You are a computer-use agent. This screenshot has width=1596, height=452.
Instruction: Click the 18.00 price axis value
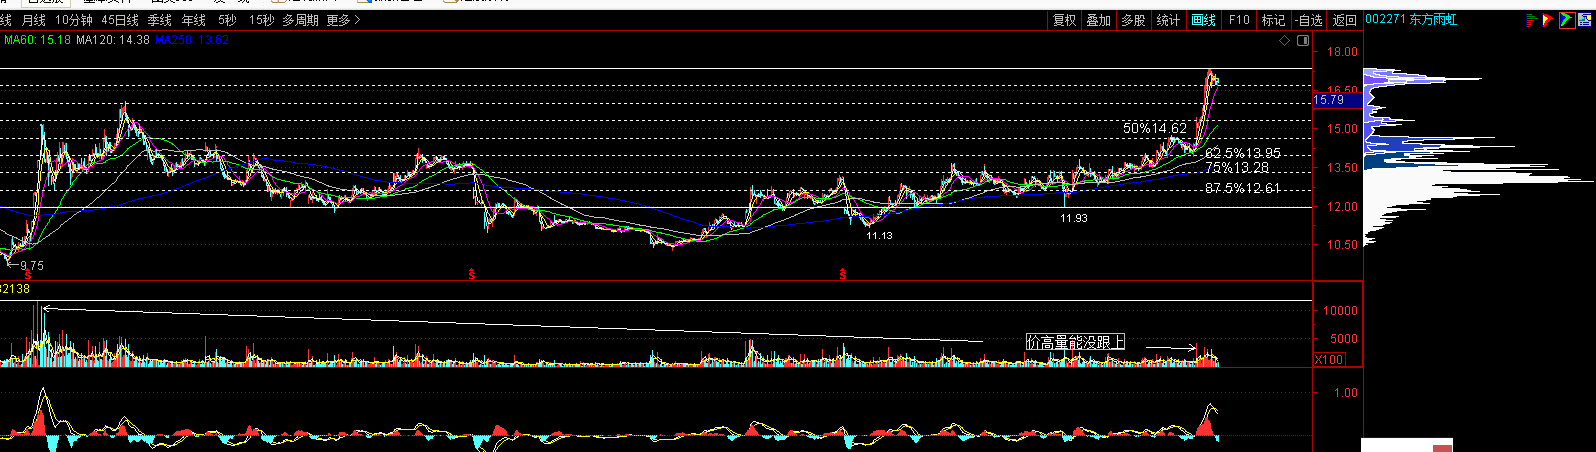coord(1343,52)
